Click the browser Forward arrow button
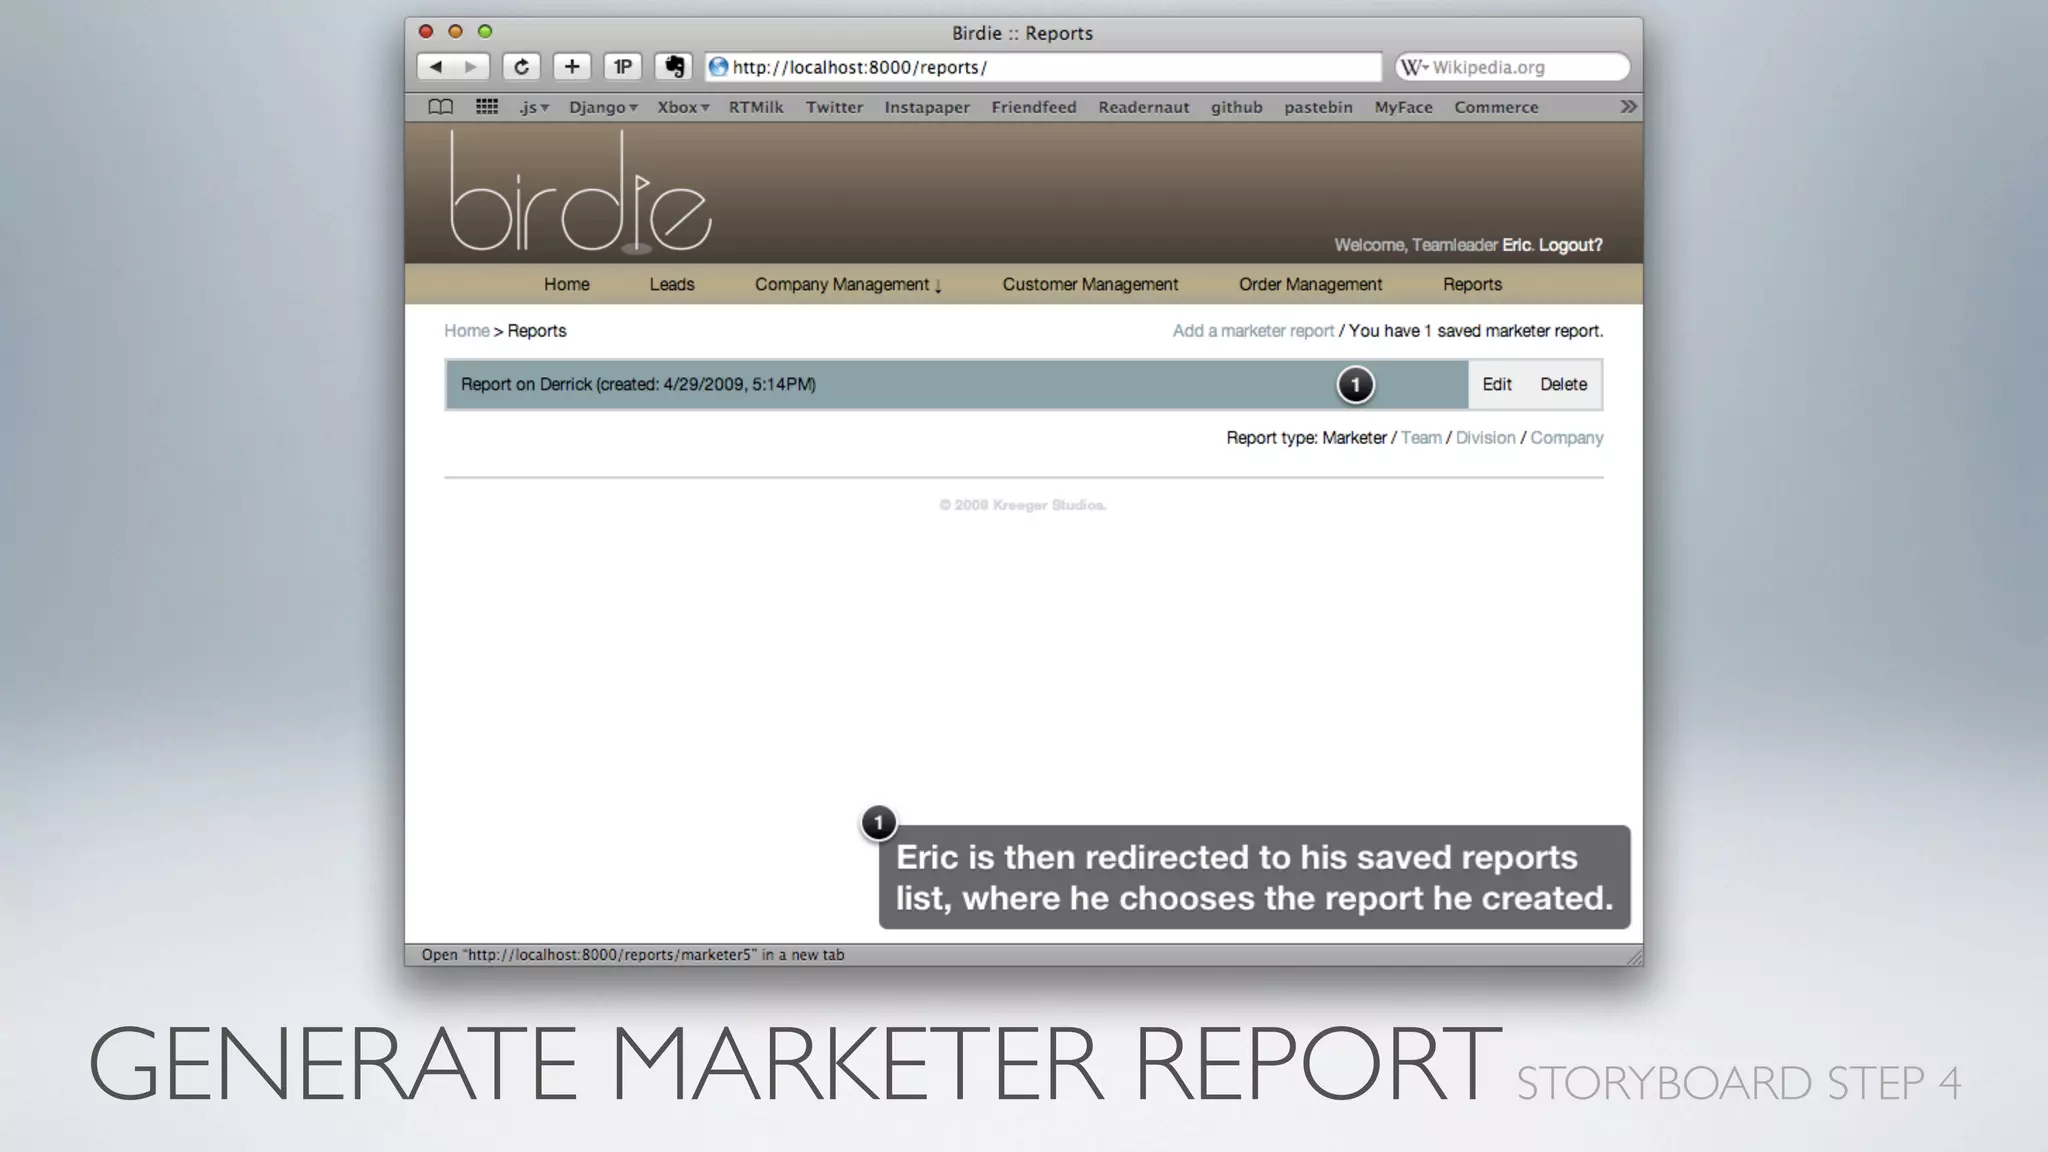Screen dimensions: 2048x1152 pos(471,67)
